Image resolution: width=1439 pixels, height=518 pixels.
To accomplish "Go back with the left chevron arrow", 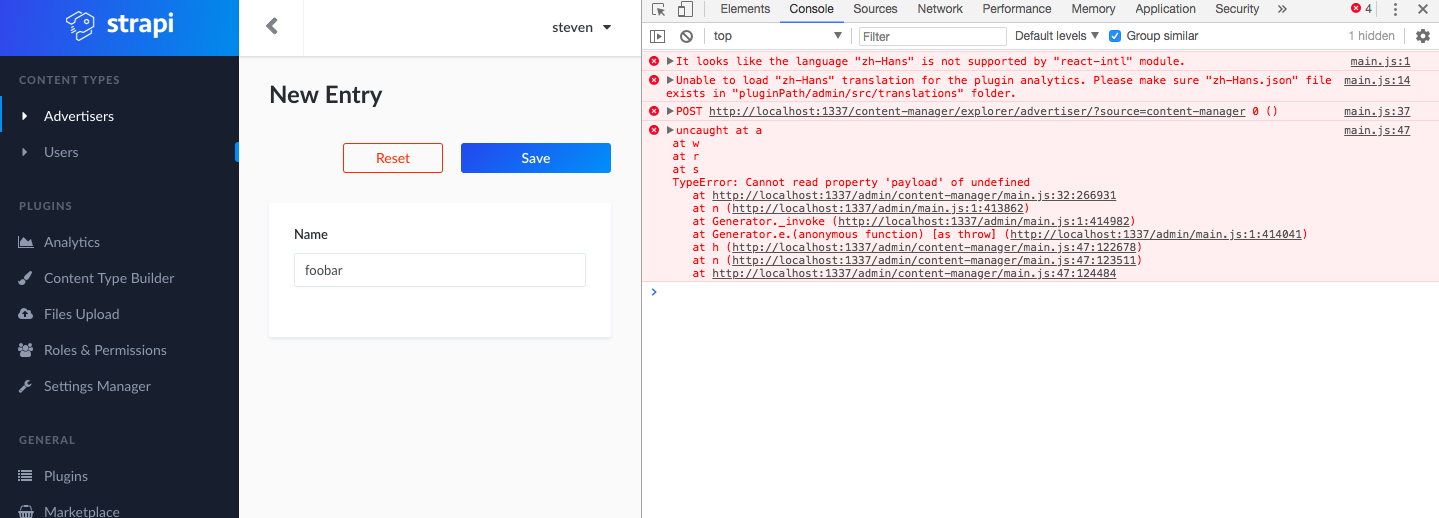I will [x=271, y=27].
